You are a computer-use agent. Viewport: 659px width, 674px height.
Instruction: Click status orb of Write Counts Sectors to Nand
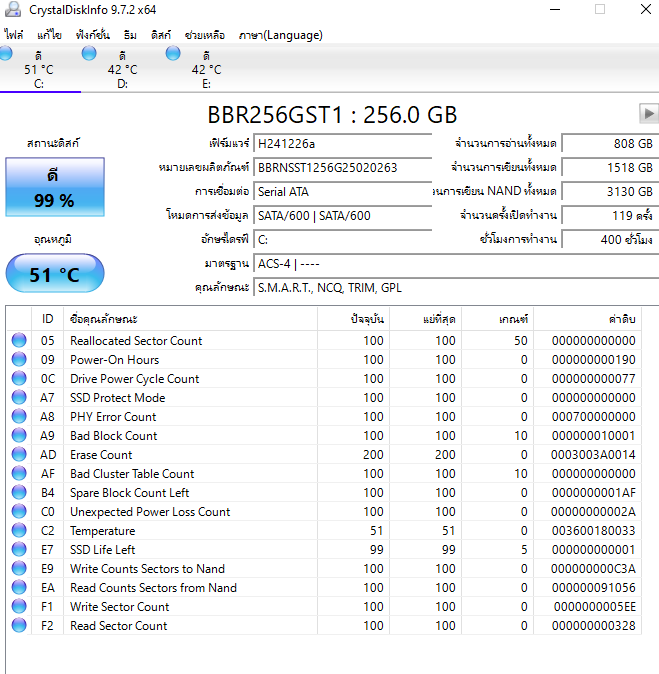[x=19, y=568]
